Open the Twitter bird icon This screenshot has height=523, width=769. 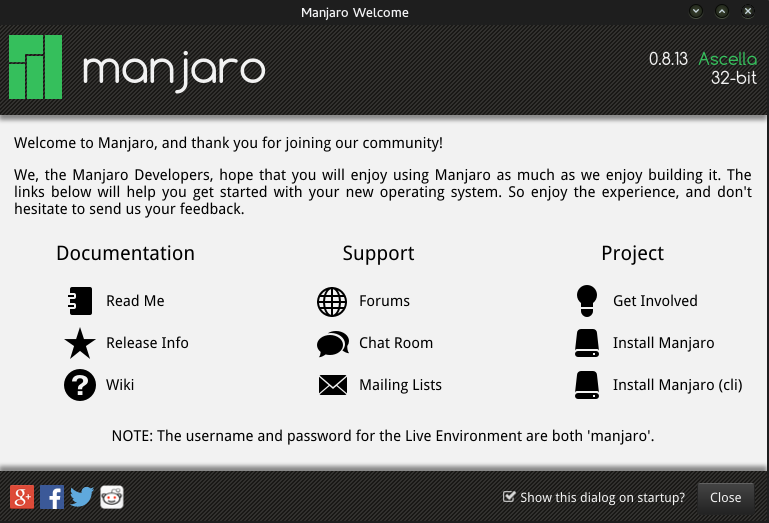[x=82, y=497]
